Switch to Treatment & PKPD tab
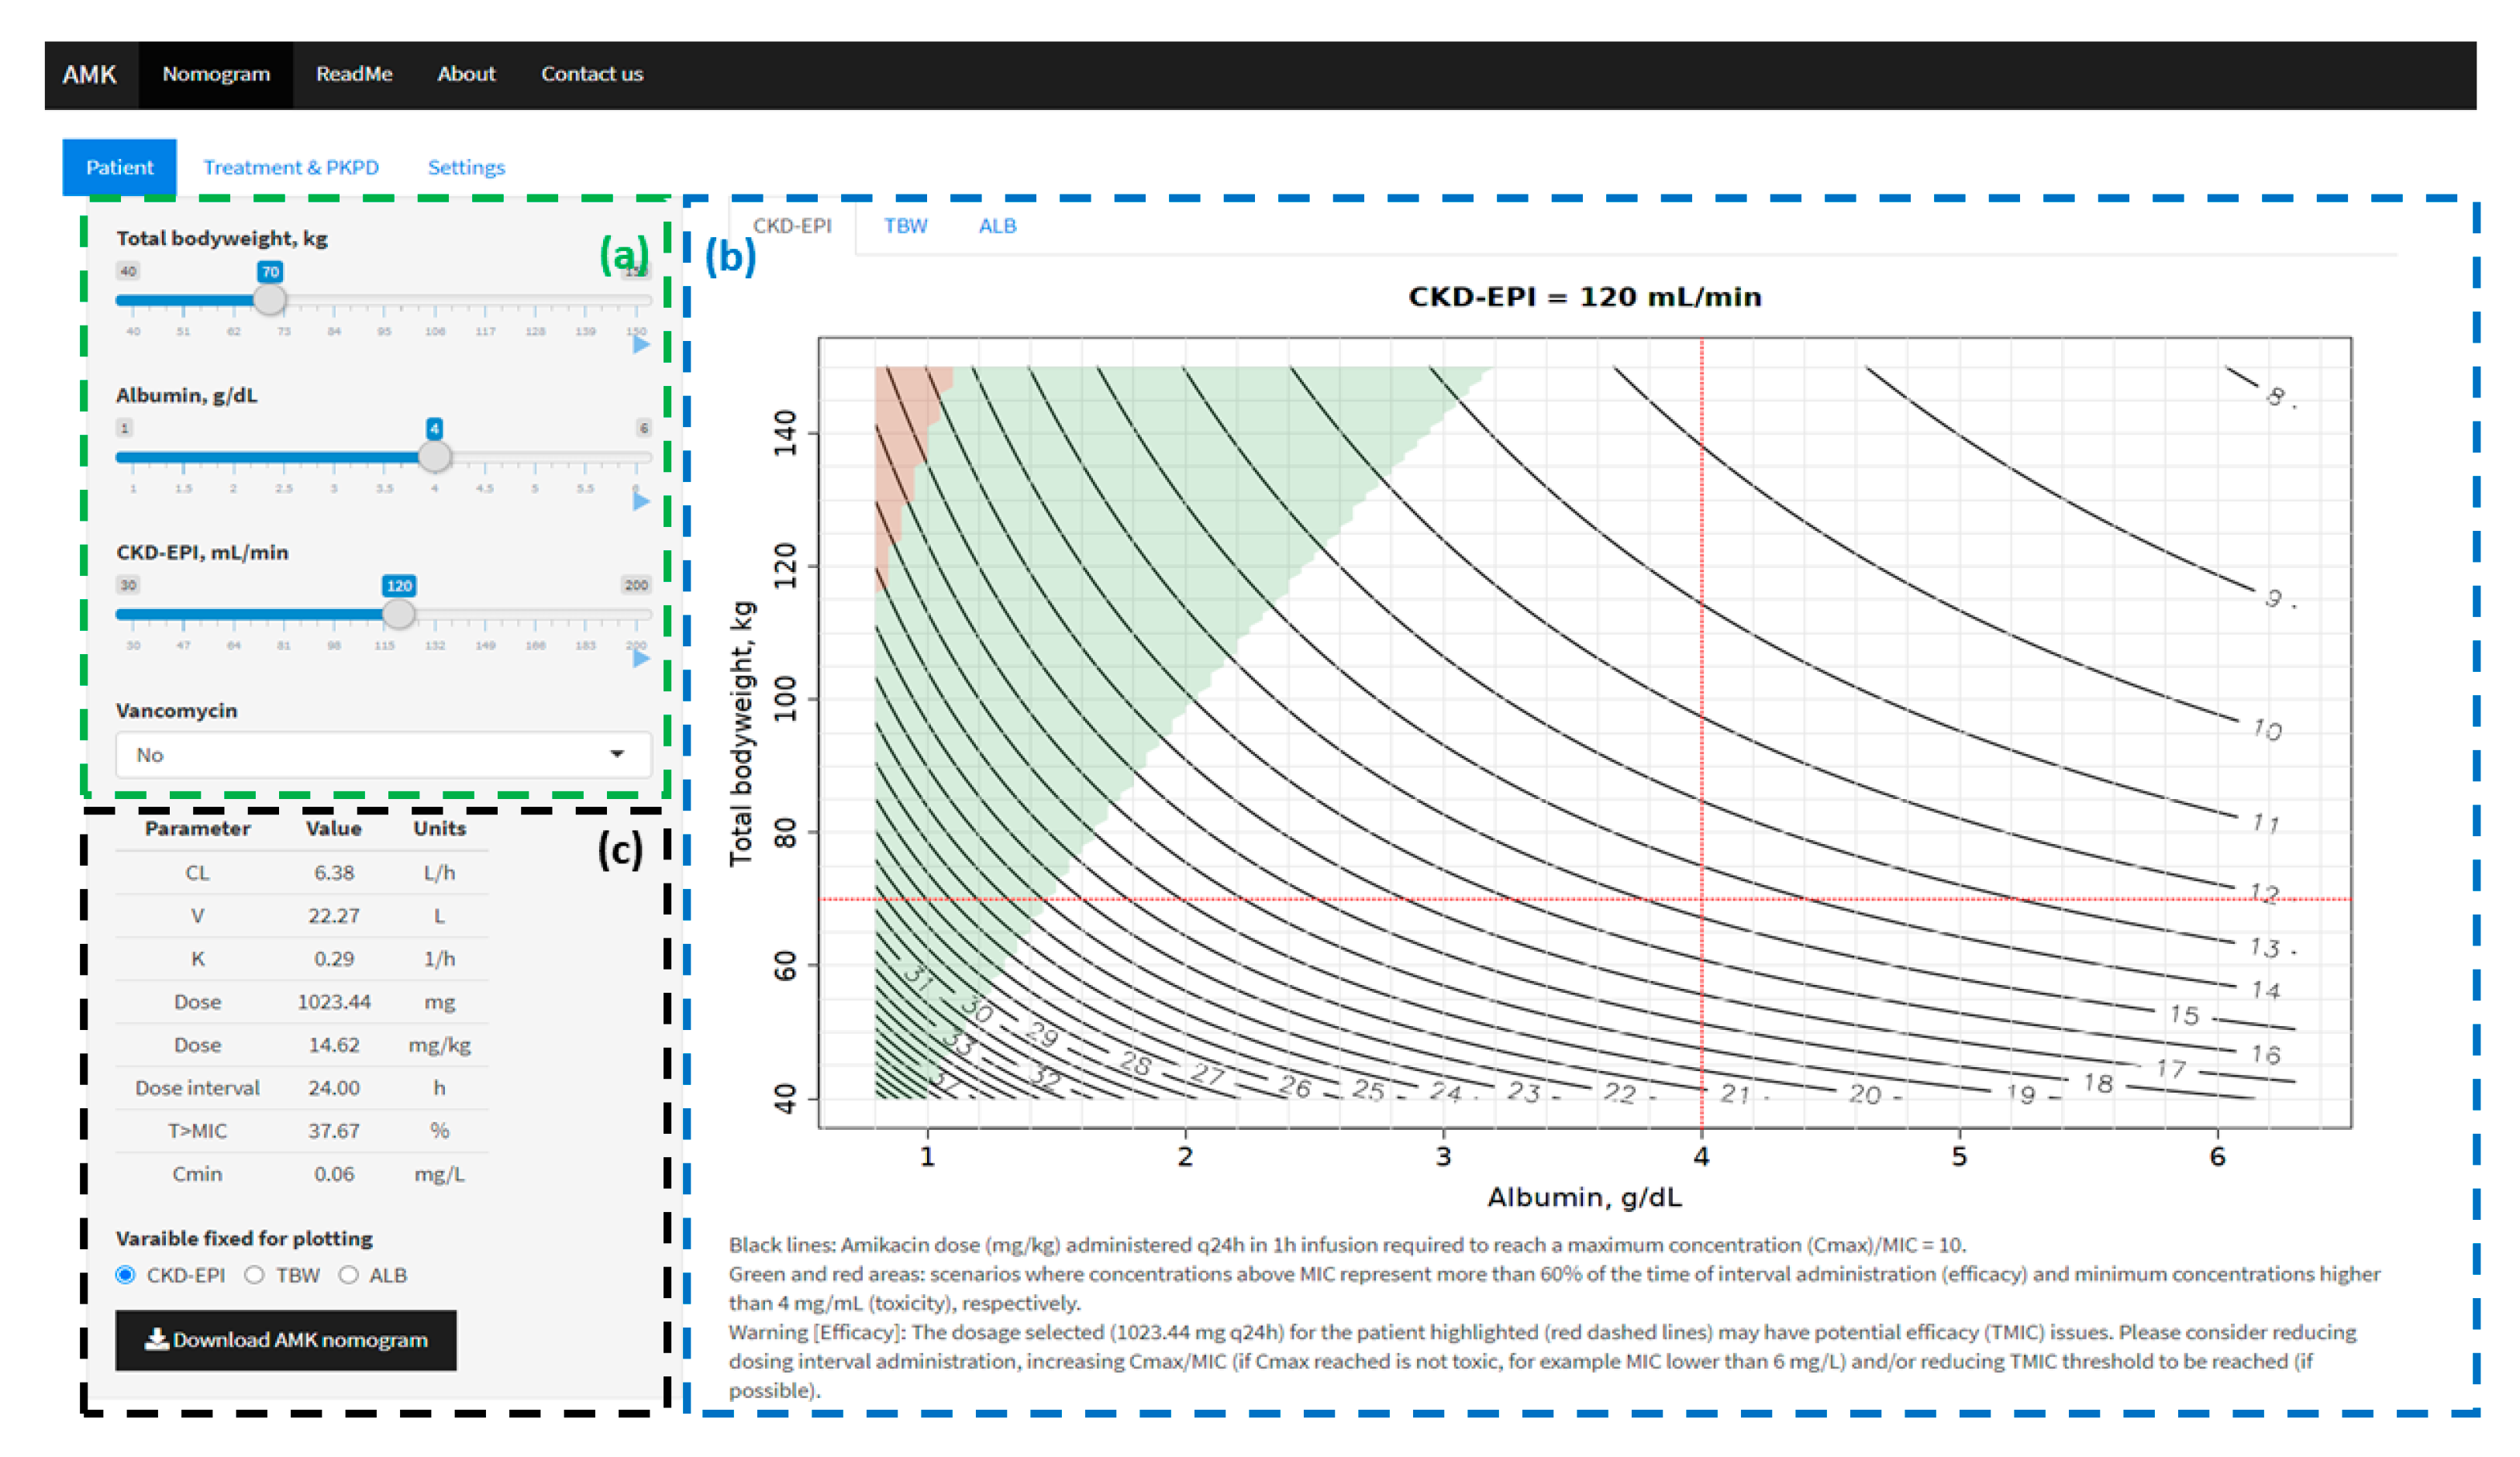This screenshot has width=2520, height=1457. [x=291, y=167]
